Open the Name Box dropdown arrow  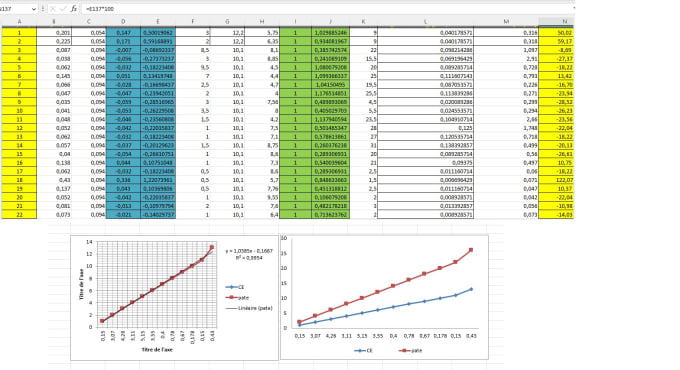pyautogui.click(x=33, y=9)
